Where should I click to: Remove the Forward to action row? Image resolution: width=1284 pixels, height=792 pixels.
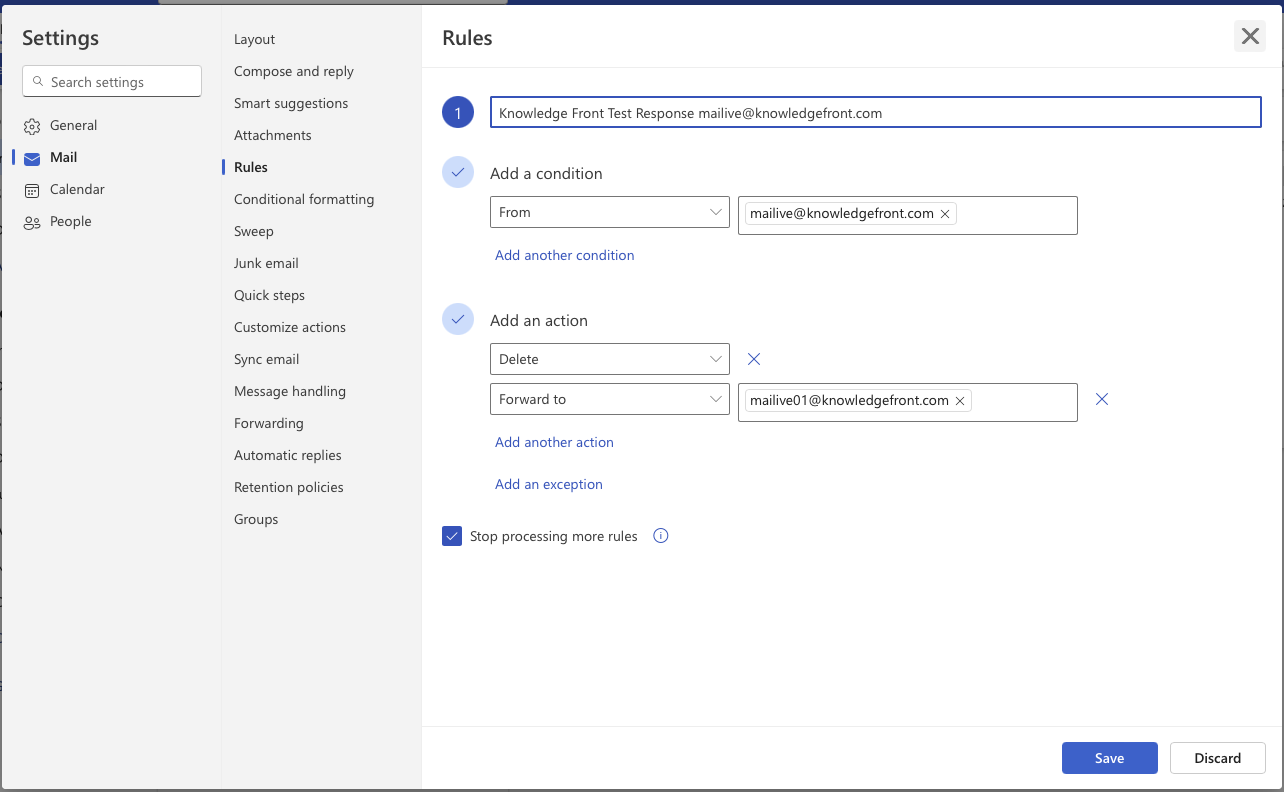tap(1102, 399)
